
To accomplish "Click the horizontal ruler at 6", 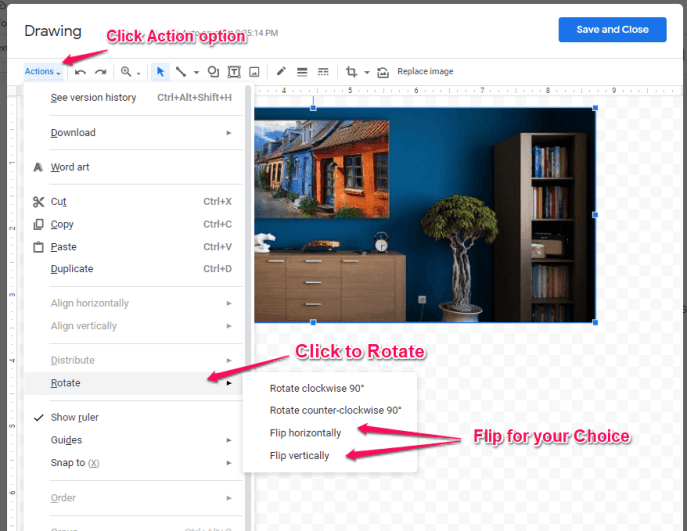I will tap(416, 90).
